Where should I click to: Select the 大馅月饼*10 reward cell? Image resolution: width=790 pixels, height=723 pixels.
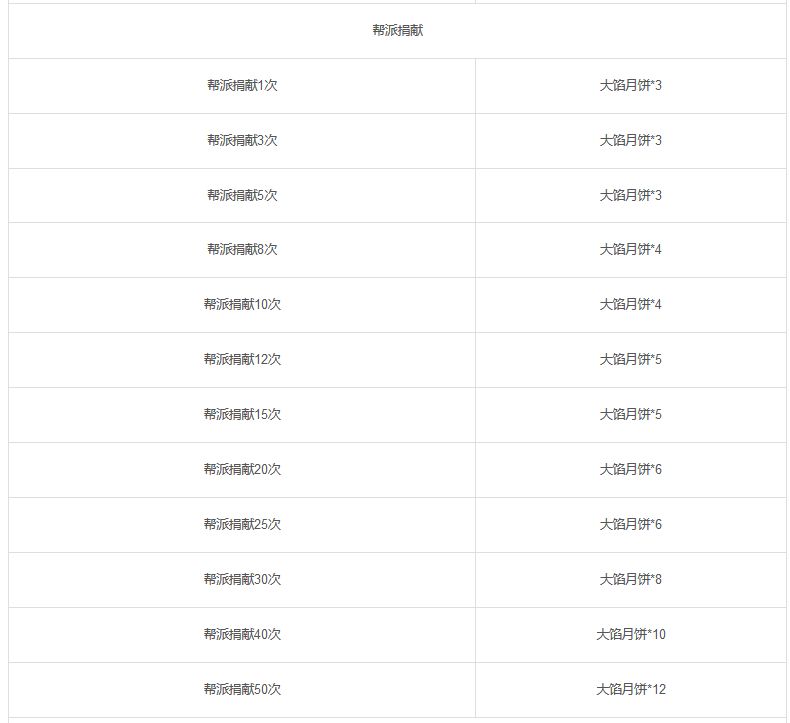coord(631,634)
